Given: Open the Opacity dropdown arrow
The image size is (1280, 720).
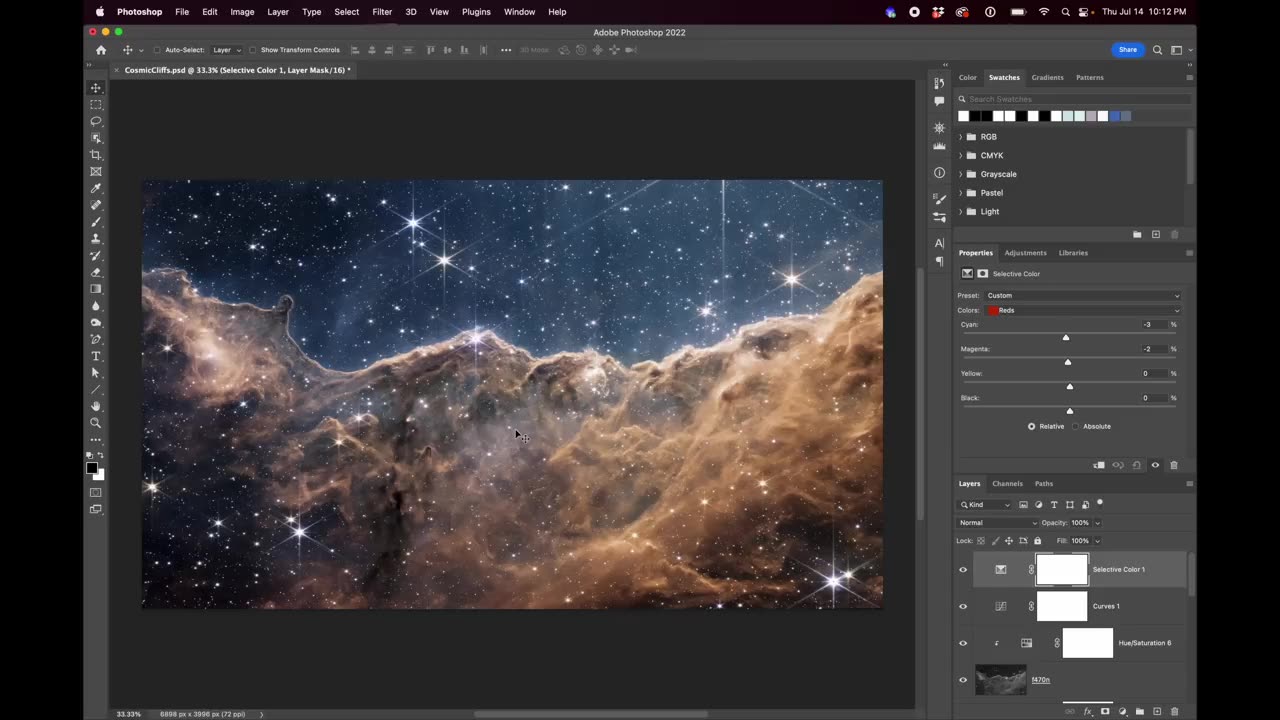Looking at the screenshot, I should click(1097, 523).
